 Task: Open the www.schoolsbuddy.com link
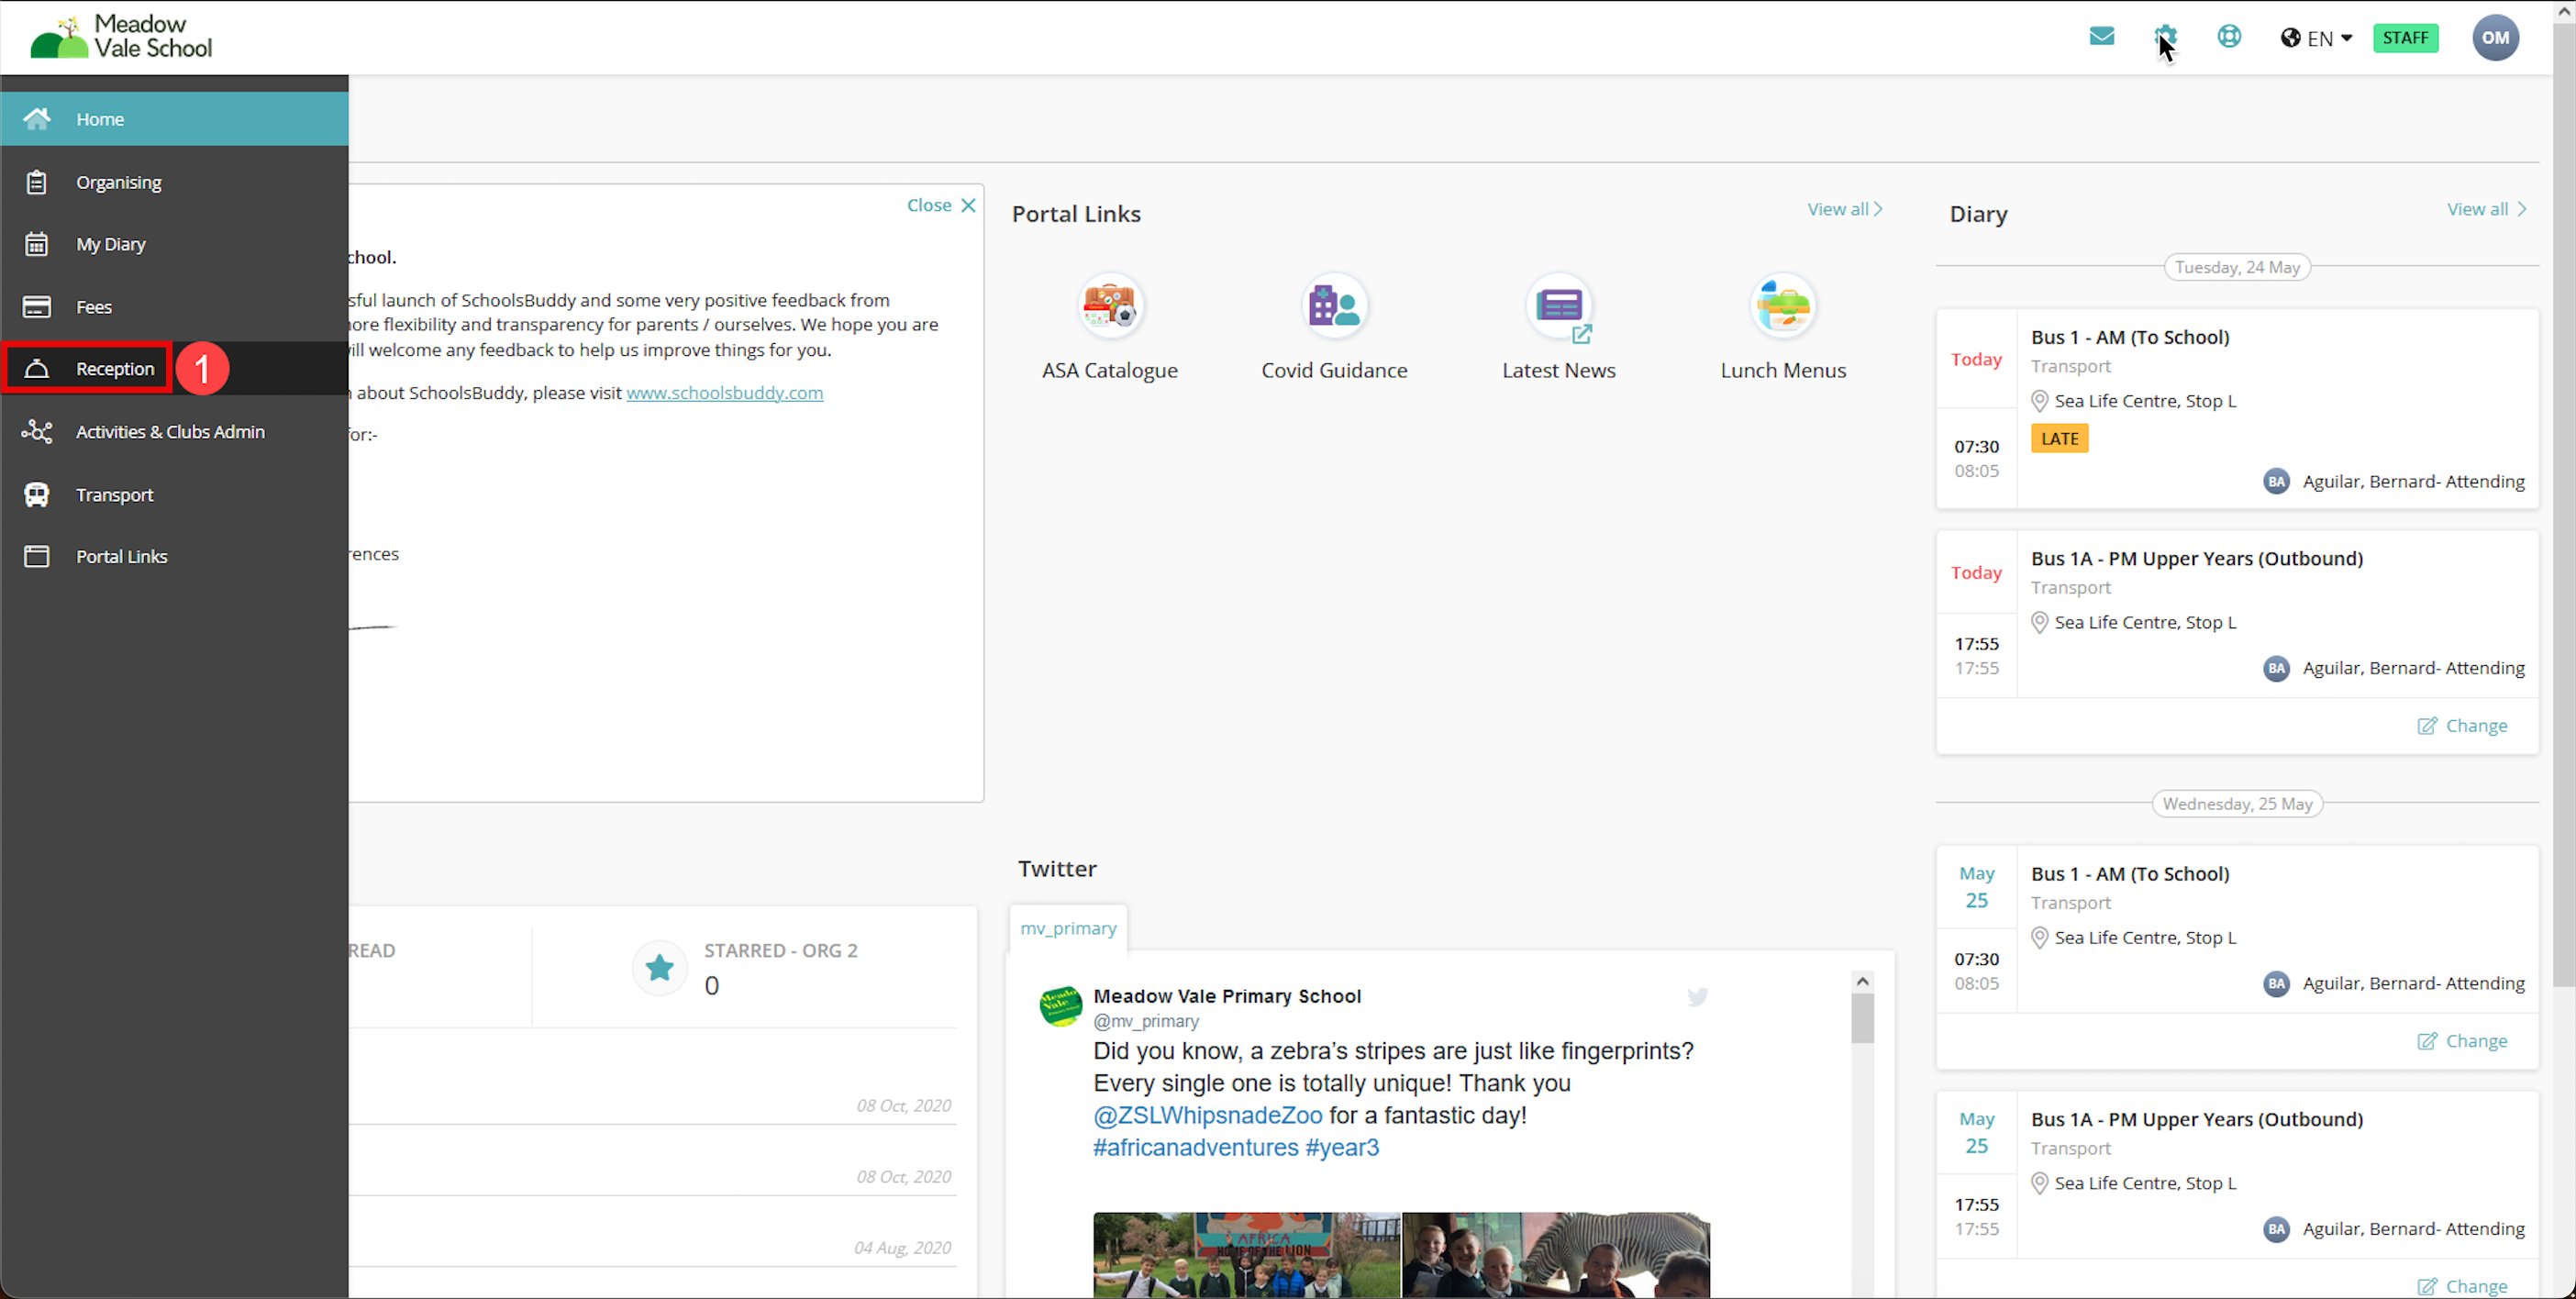[x=724, y=393]
